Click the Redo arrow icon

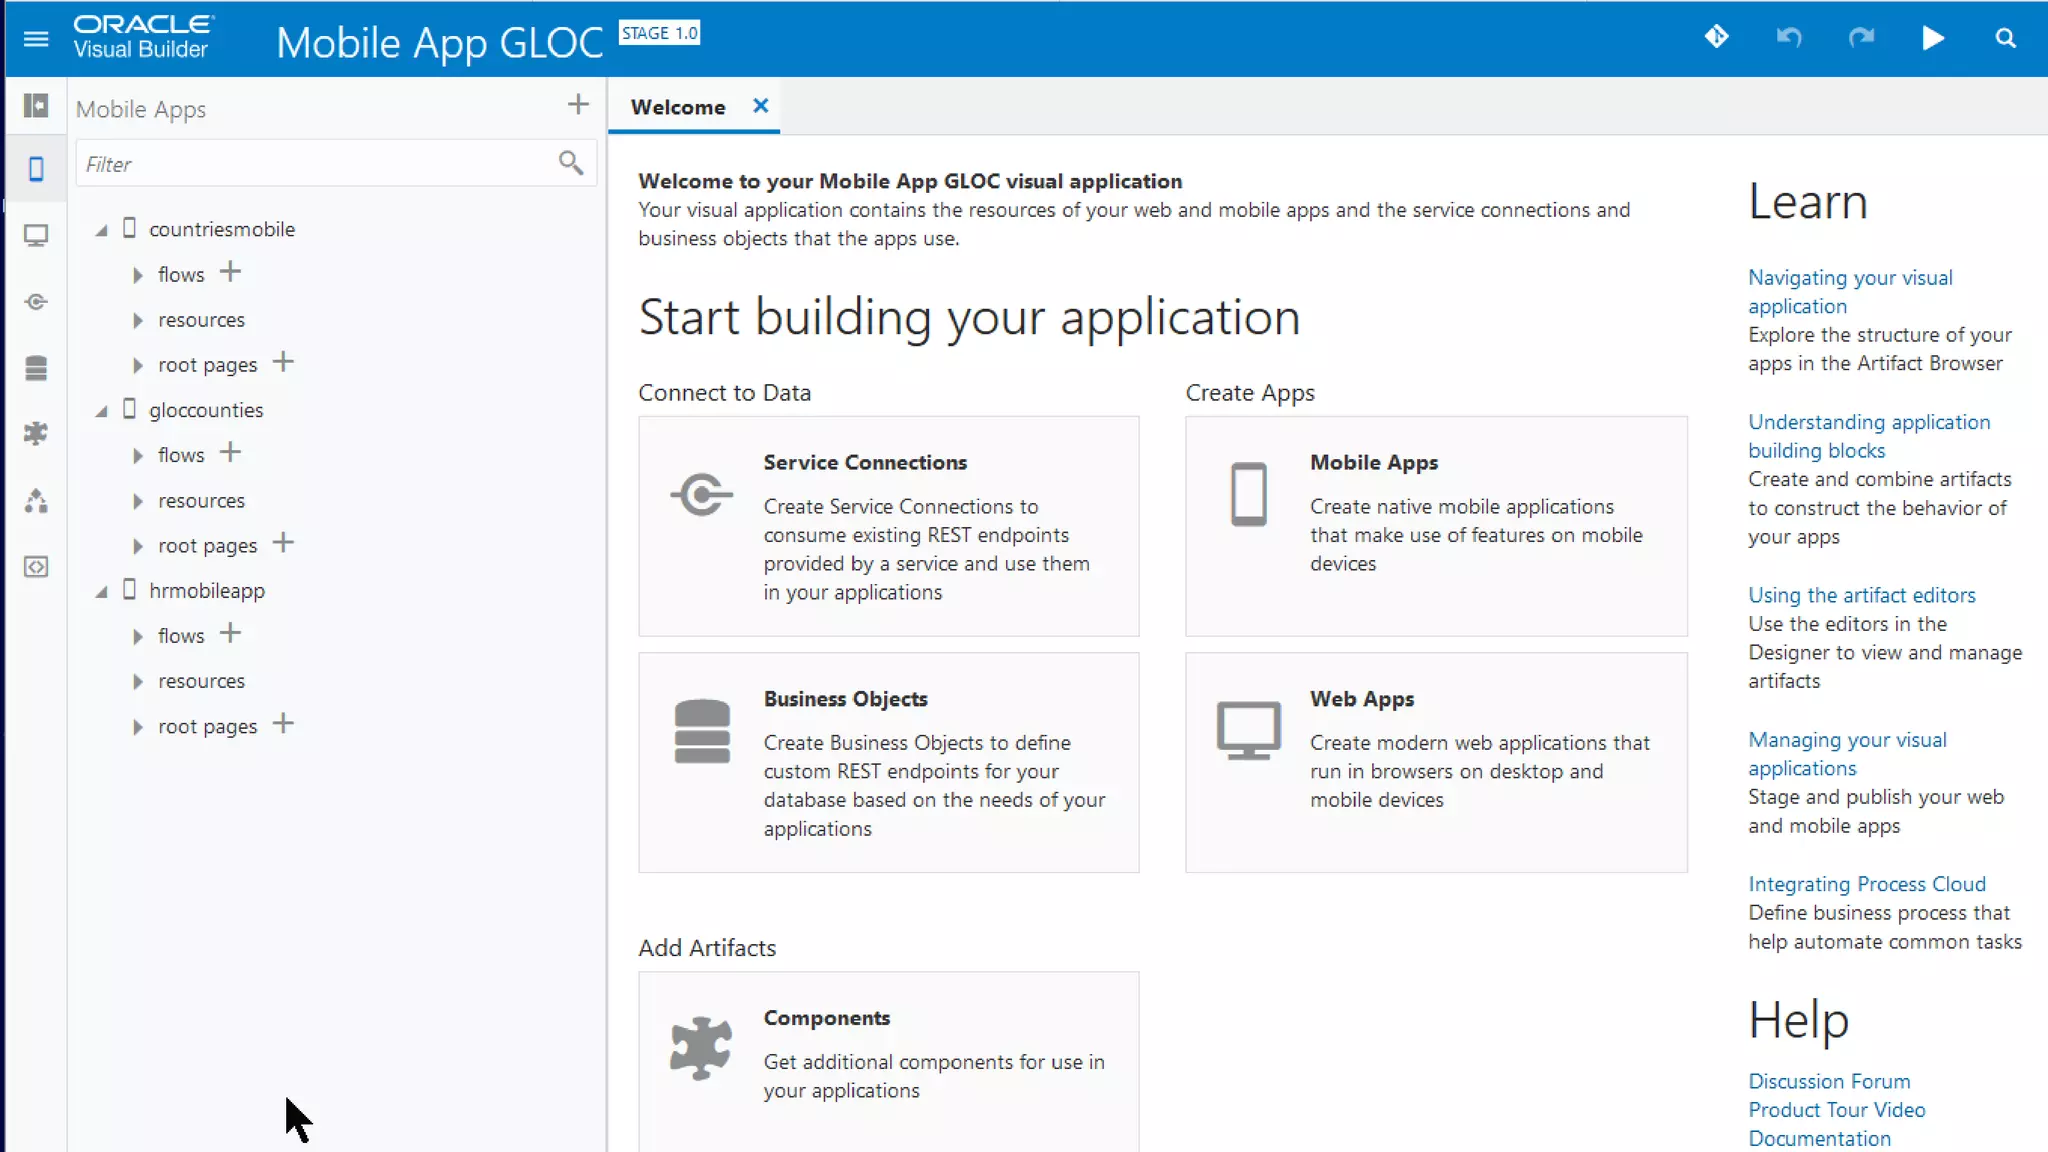[1860, 38]
